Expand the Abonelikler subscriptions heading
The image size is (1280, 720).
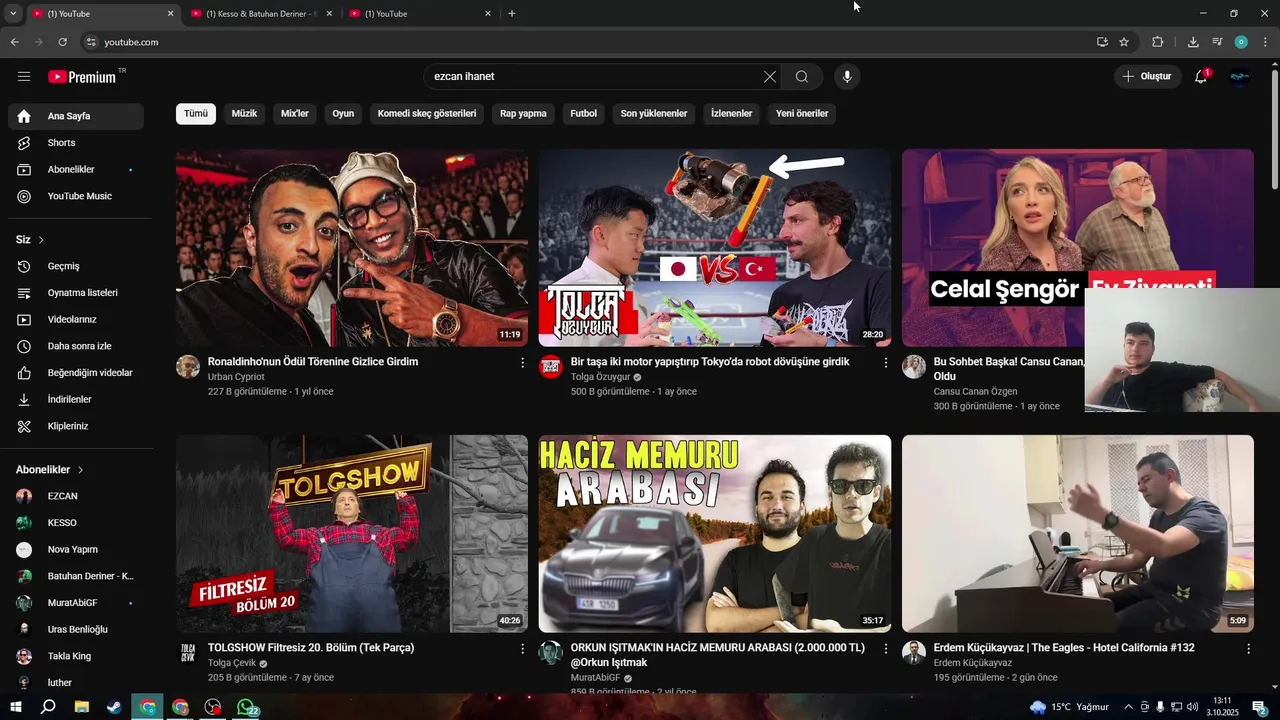50,470
